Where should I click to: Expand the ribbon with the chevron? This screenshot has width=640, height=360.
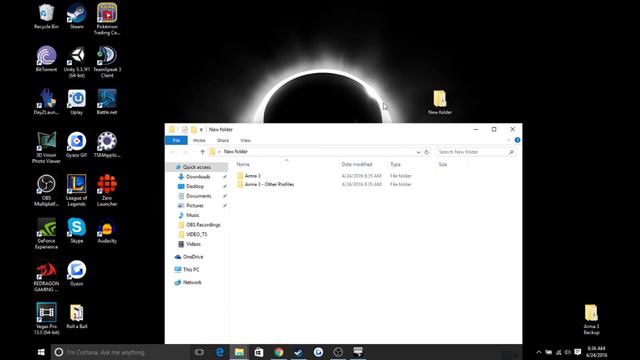(509, 140)
